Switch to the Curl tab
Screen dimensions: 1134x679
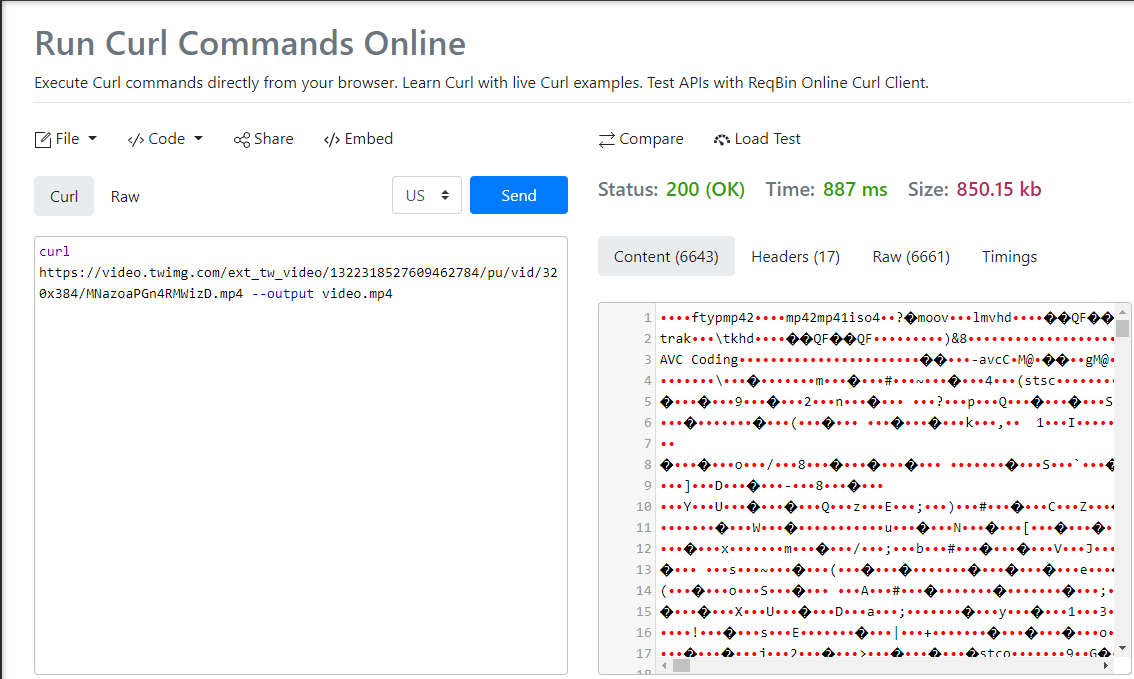click(64, 196)
